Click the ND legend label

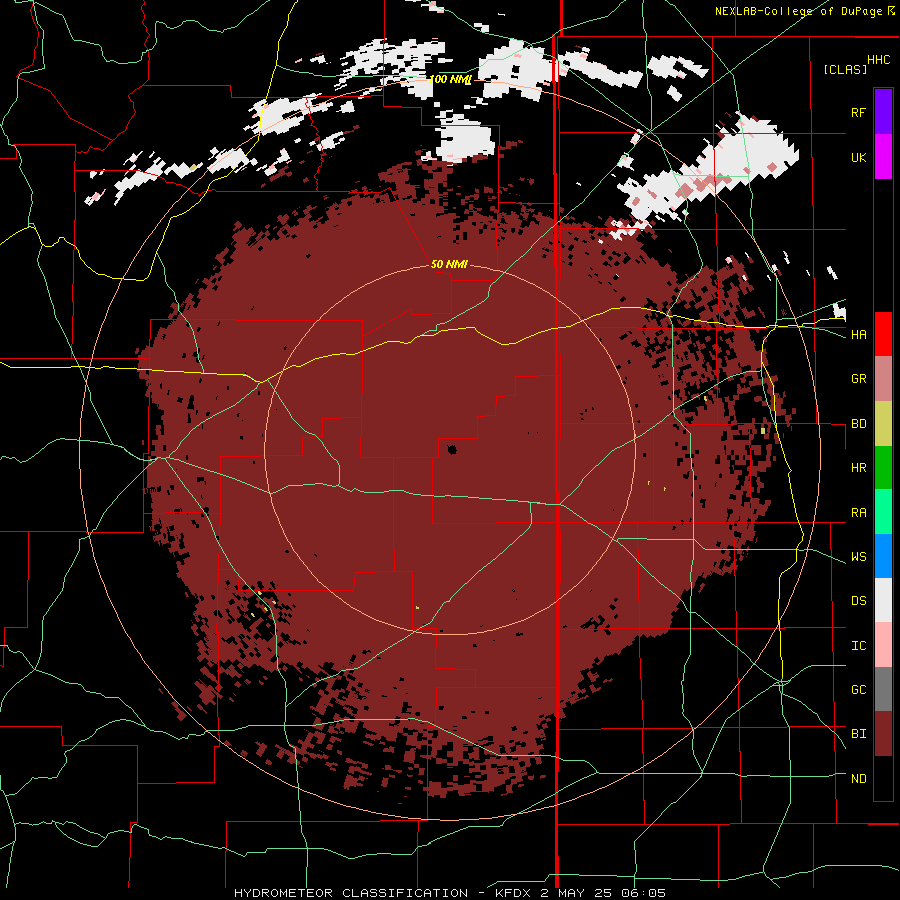(858, 779)
